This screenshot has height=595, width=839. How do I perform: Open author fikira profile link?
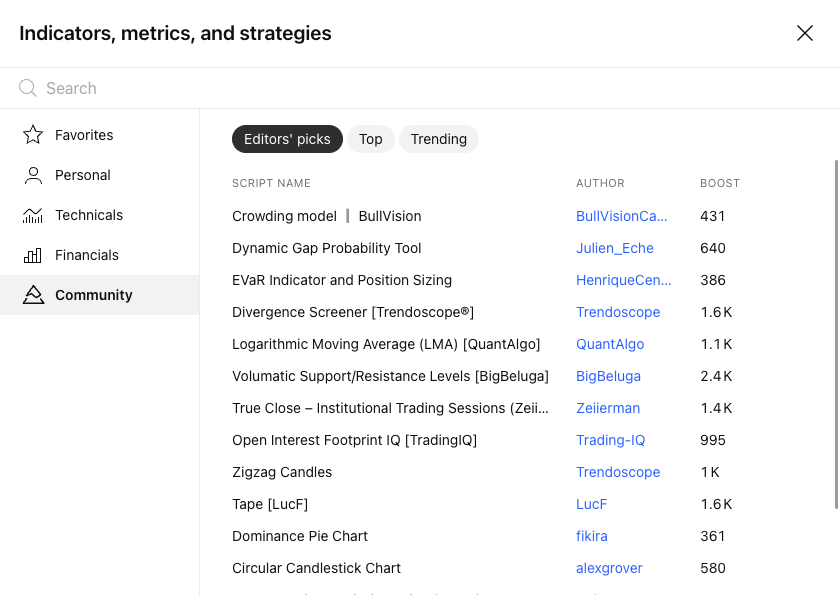[592, 536]
